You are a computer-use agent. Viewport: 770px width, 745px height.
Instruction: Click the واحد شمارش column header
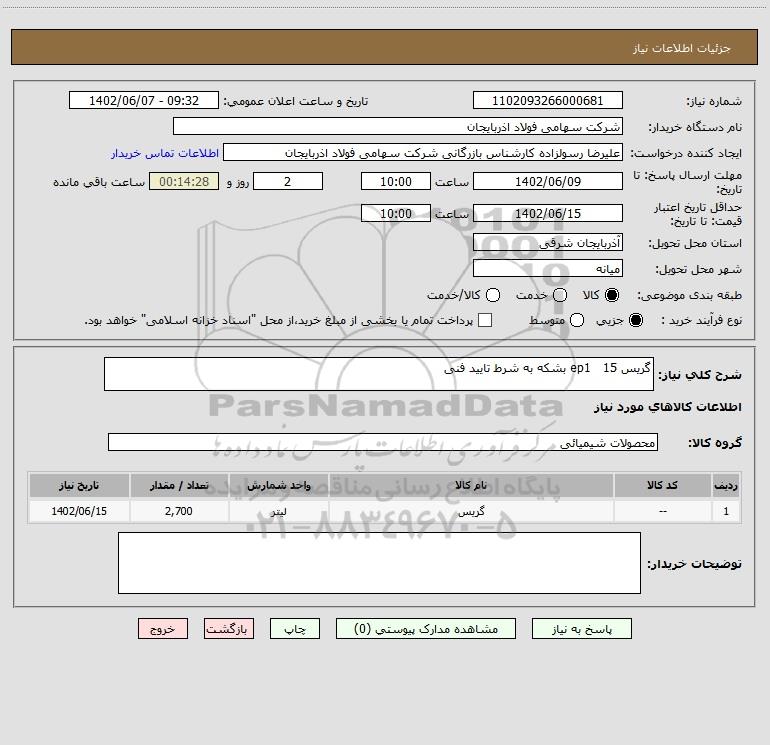click(278, 485)
